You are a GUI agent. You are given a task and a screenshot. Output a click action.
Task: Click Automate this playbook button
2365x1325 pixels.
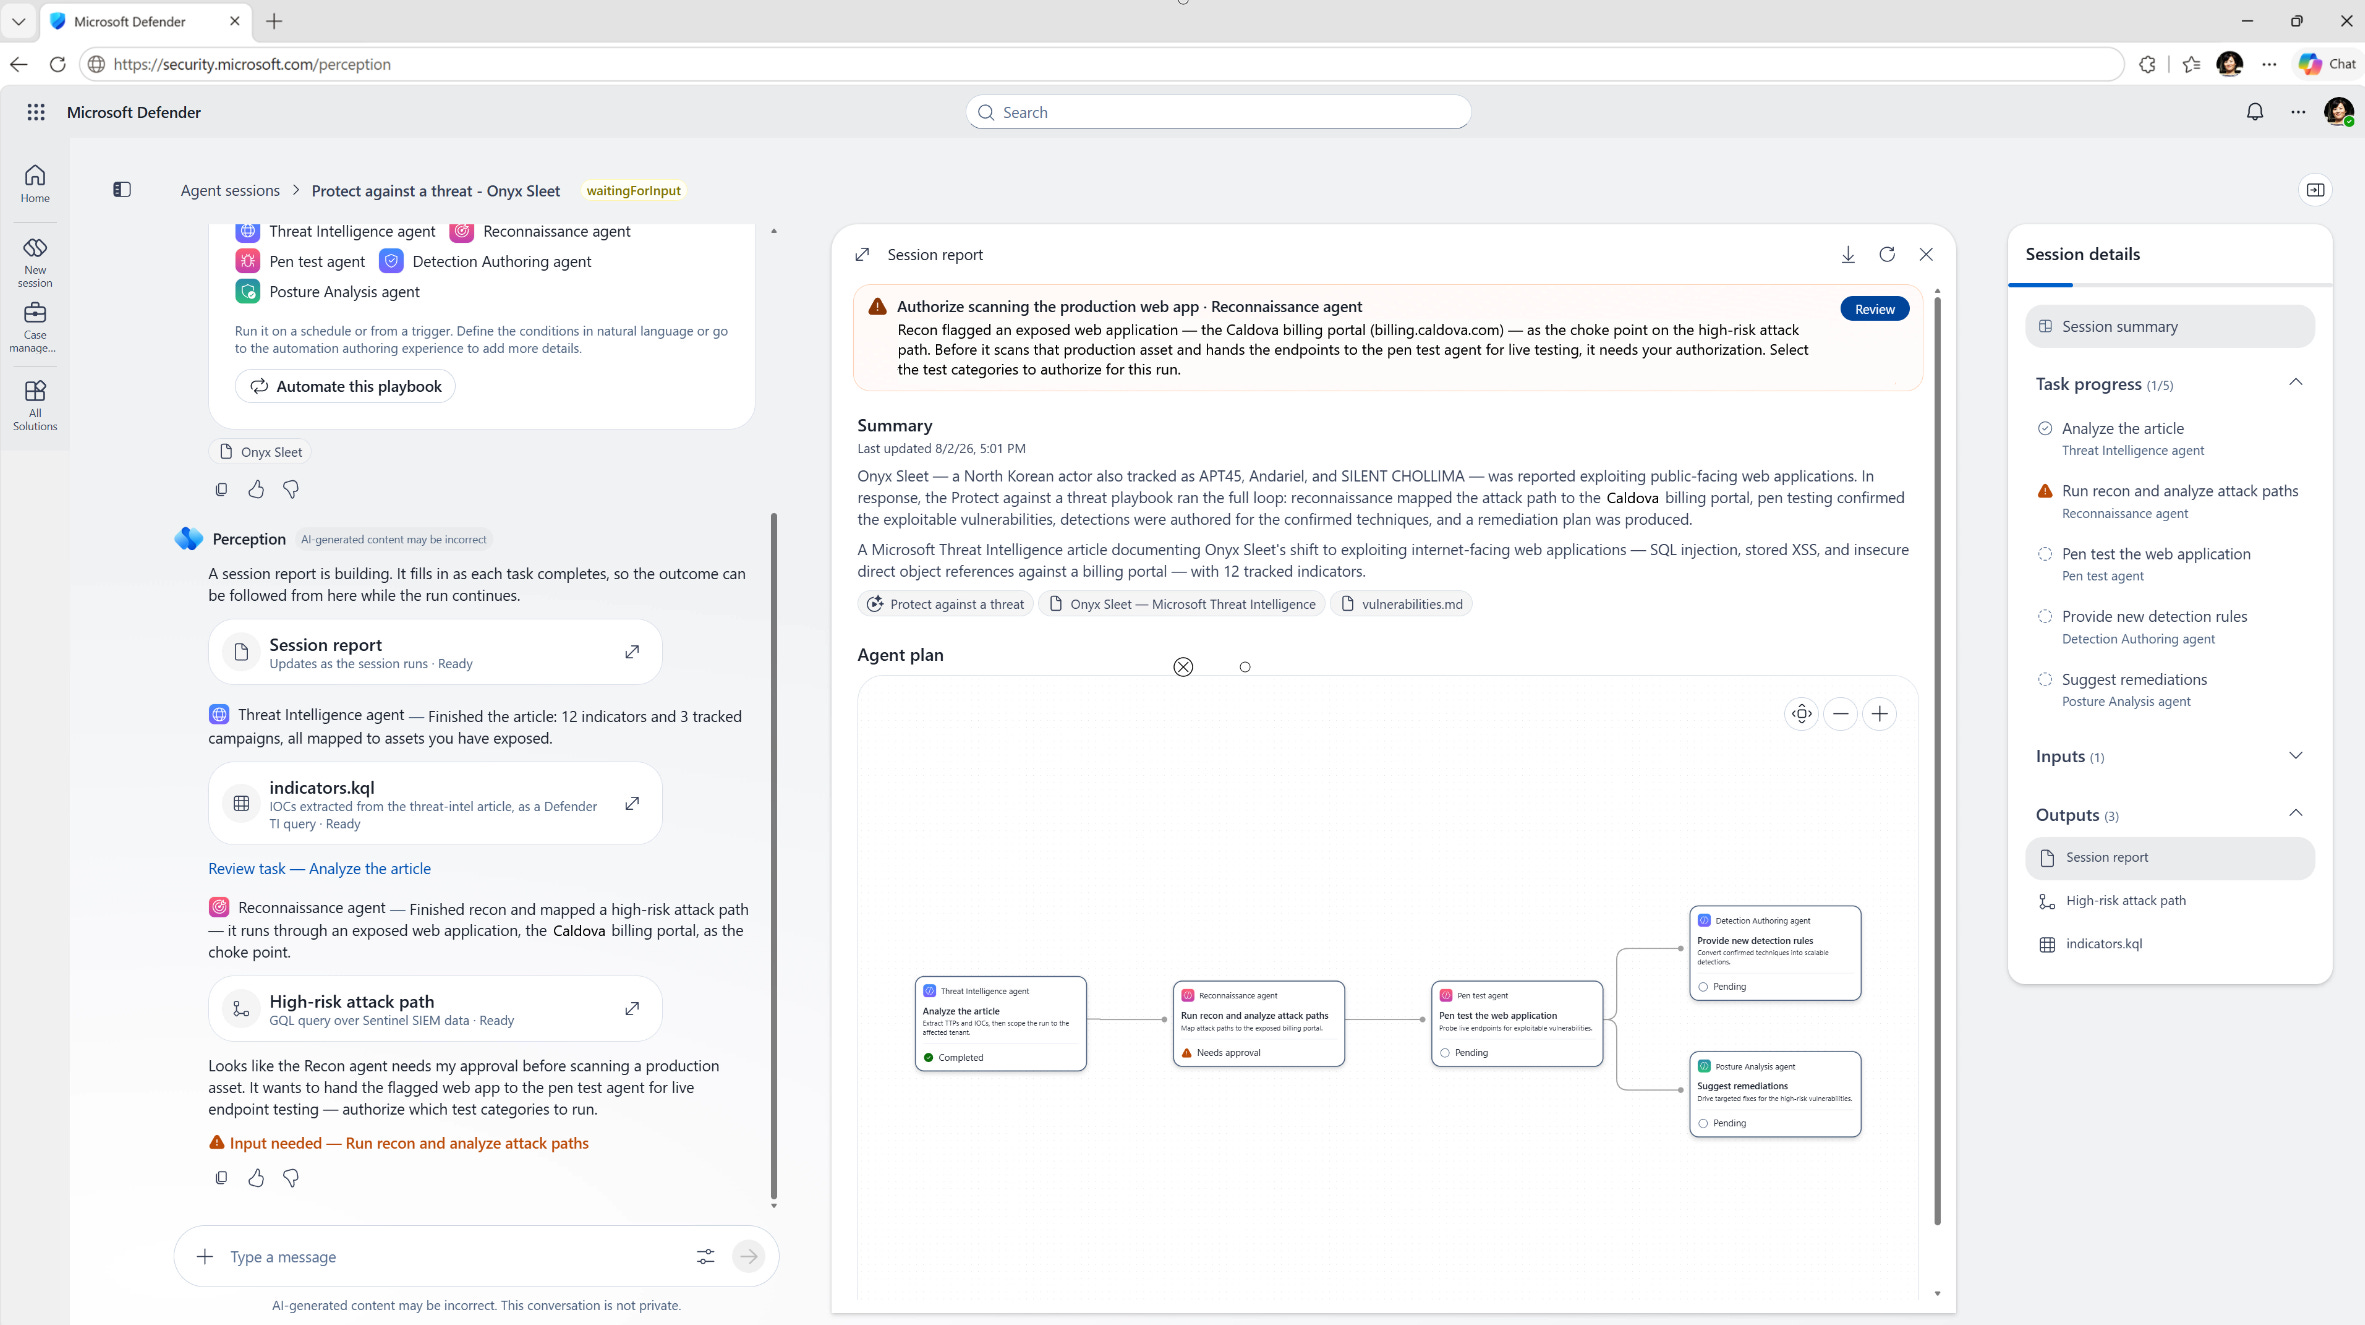[345, 387]
